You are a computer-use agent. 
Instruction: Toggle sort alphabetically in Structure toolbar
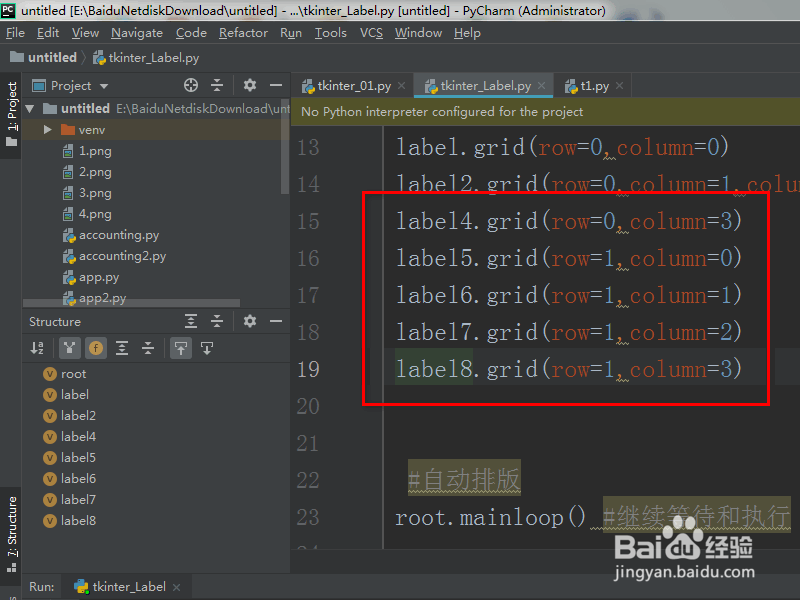tap(37, 348)
